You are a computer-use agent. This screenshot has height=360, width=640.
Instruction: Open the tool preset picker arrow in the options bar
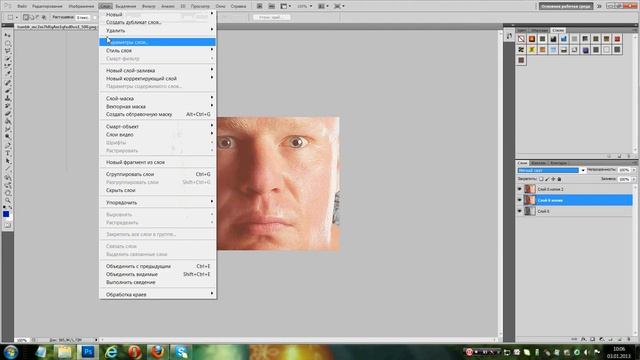click(x=17, y=17)
